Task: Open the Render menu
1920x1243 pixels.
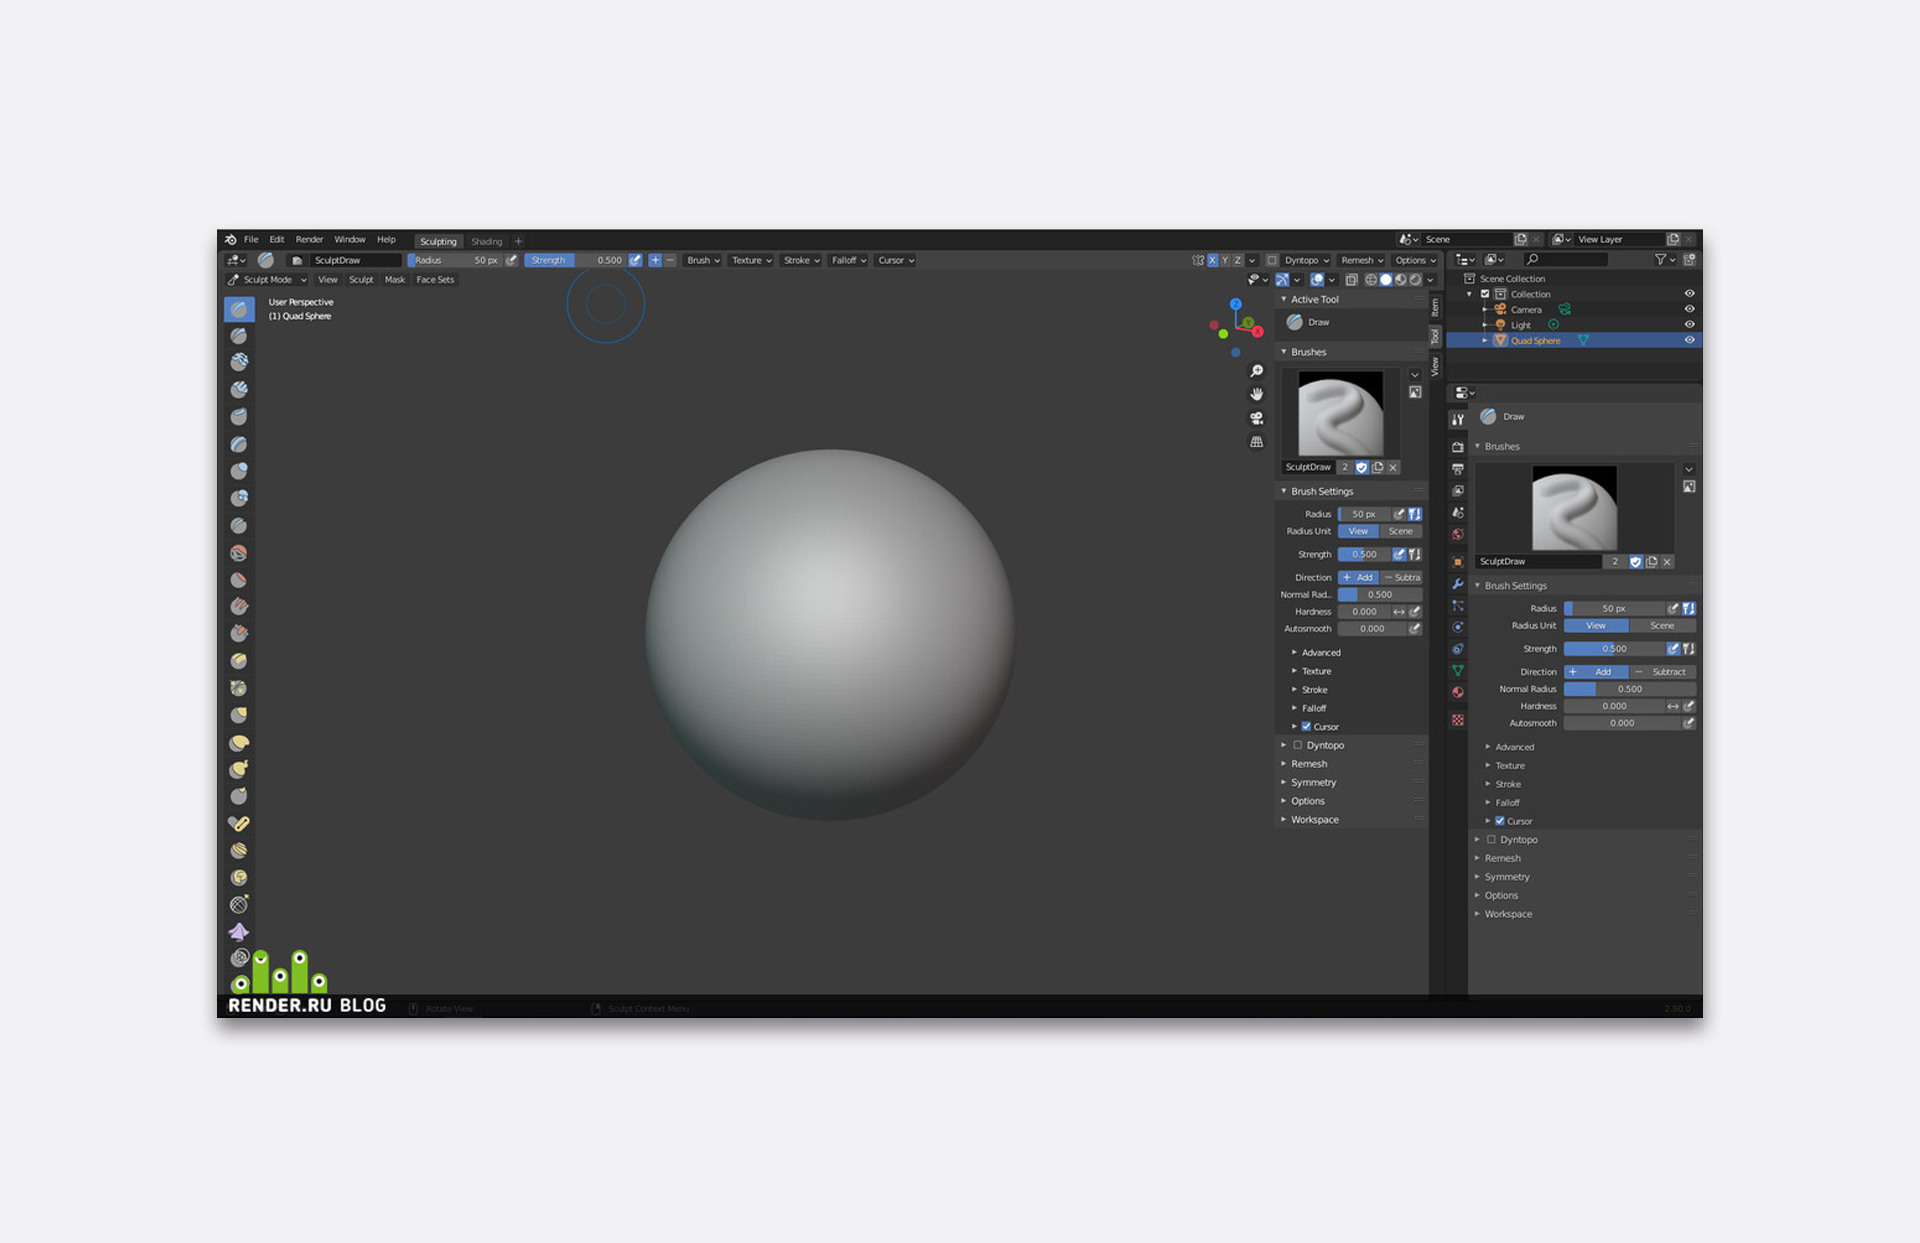Action: pos(309,240)
